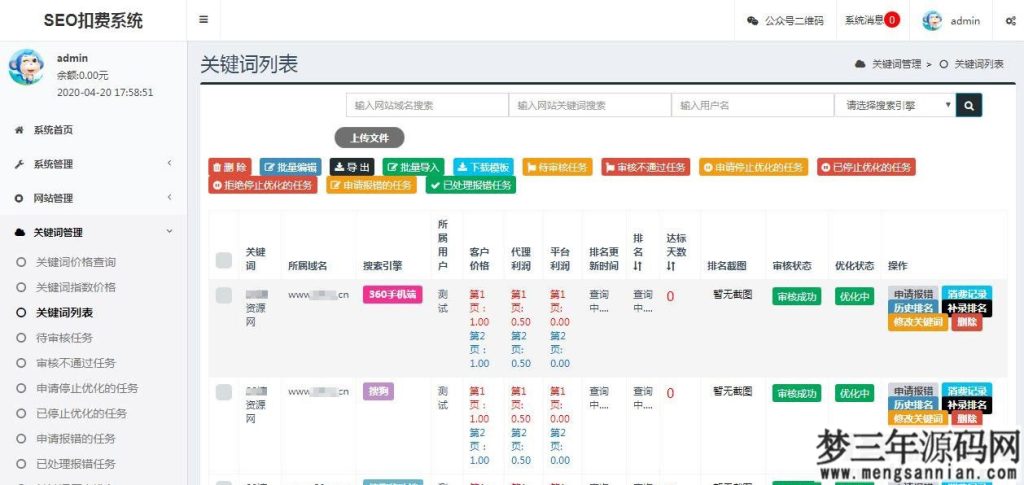
Task: Focus the 输入用户名 field
Action: [753, 104]
